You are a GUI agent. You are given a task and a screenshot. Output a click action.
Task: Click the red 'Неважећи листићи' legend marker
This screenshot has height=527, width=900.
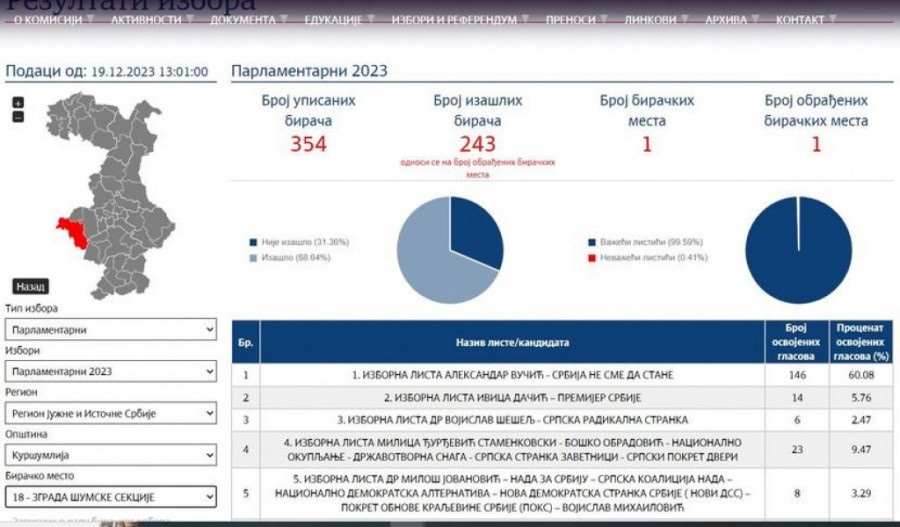point(591,258)
